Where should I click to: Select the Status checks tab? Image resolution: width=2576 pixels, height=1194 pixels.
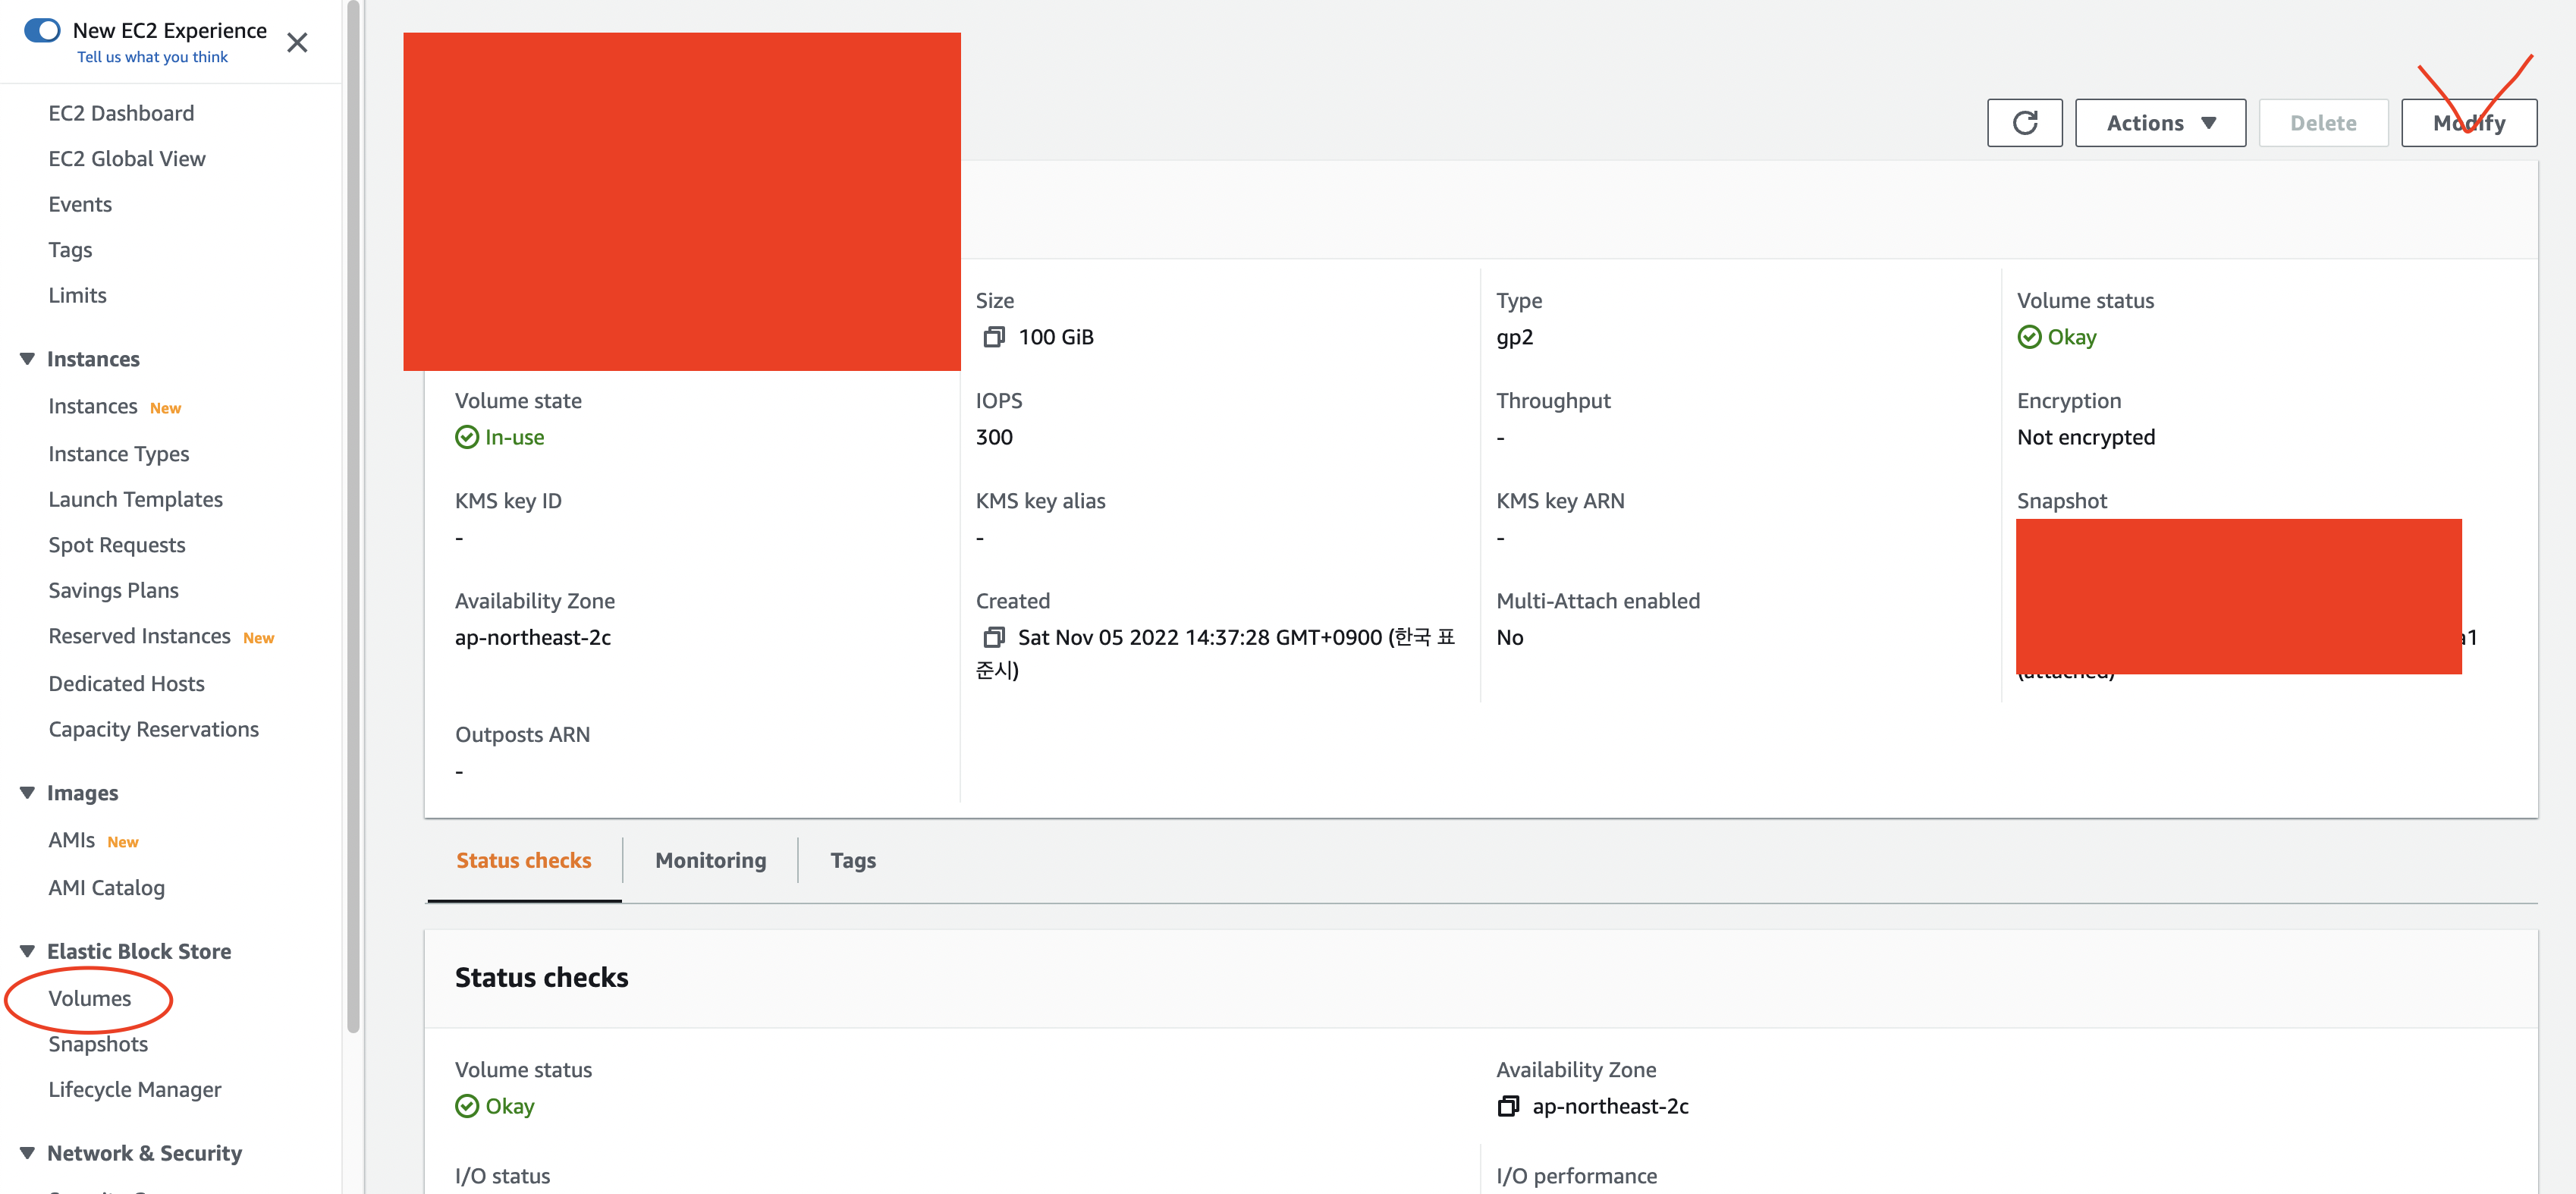click(x=523, y=860)
